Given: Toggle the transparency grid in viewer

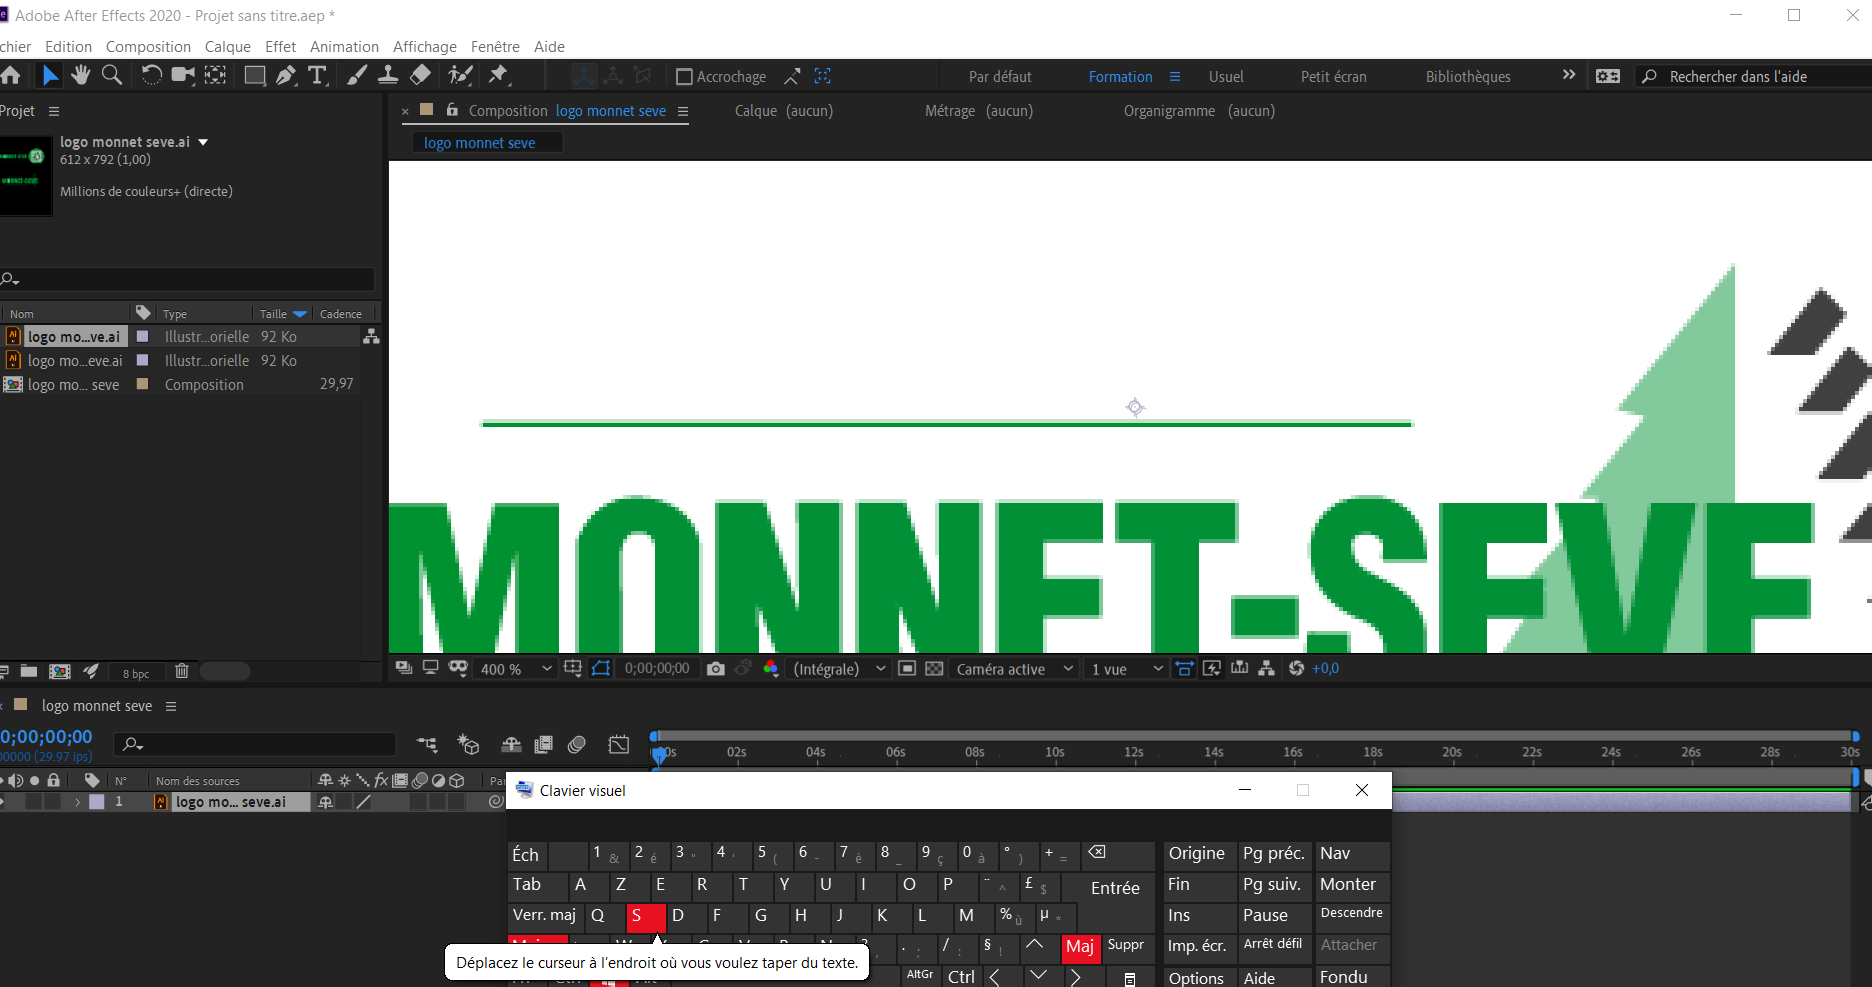Looking at the screenshot, I should point(934,669).
